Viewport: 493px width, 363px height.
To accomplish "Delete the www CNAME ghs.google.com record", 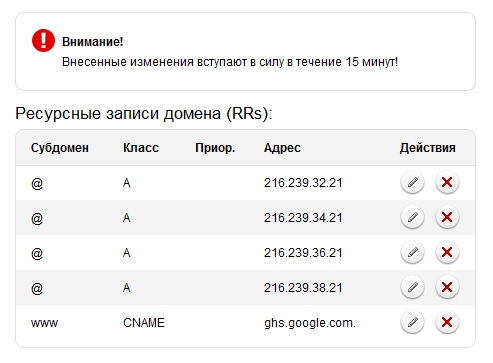I will coord(447,322).
